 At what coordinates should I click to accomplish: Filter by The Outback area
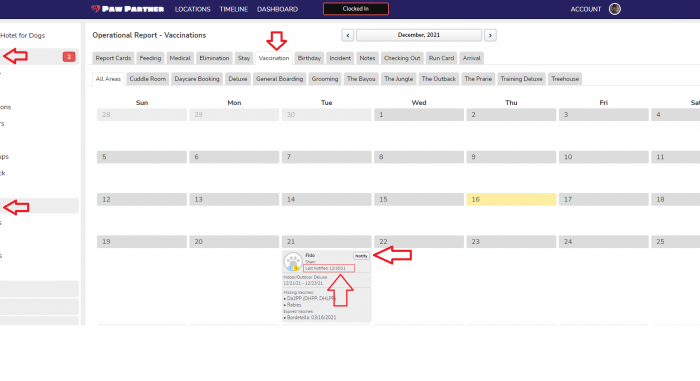439,79
